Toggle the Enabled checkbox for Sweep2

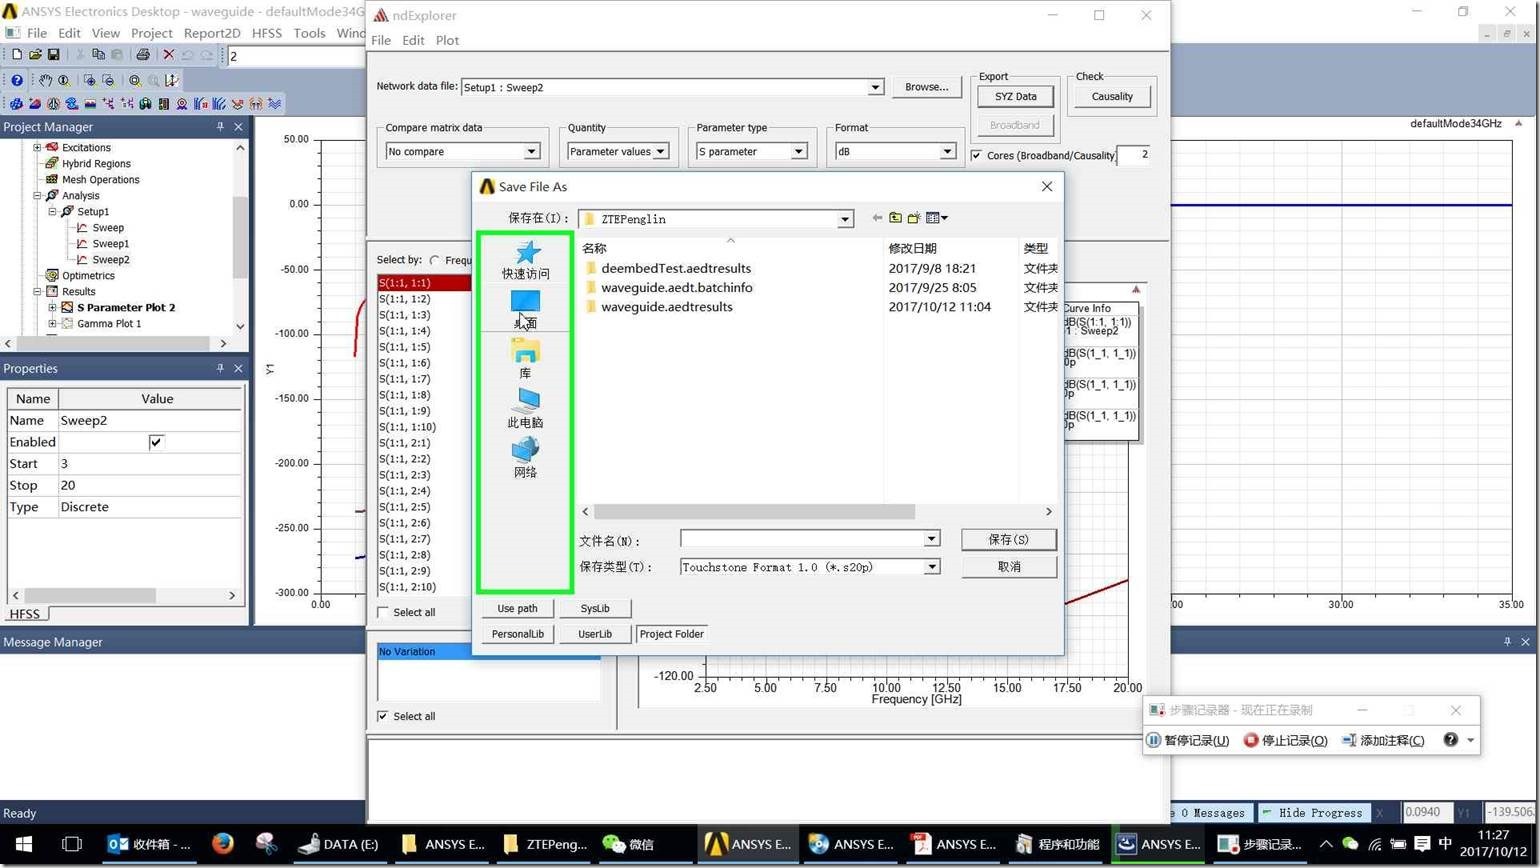click(156, 442)
